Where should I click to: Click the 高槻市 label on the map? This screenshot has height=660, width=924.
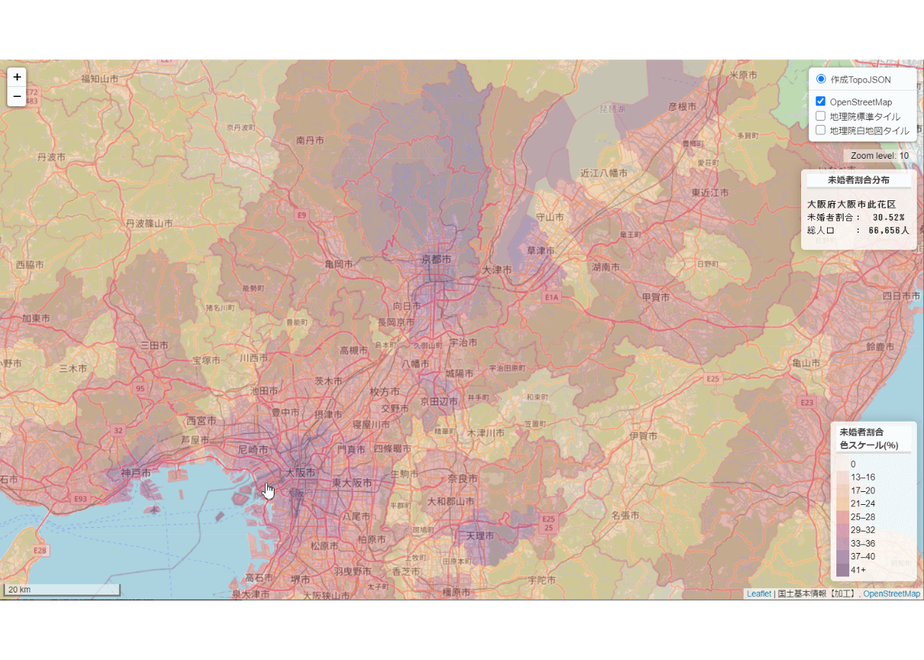(354, 350)
